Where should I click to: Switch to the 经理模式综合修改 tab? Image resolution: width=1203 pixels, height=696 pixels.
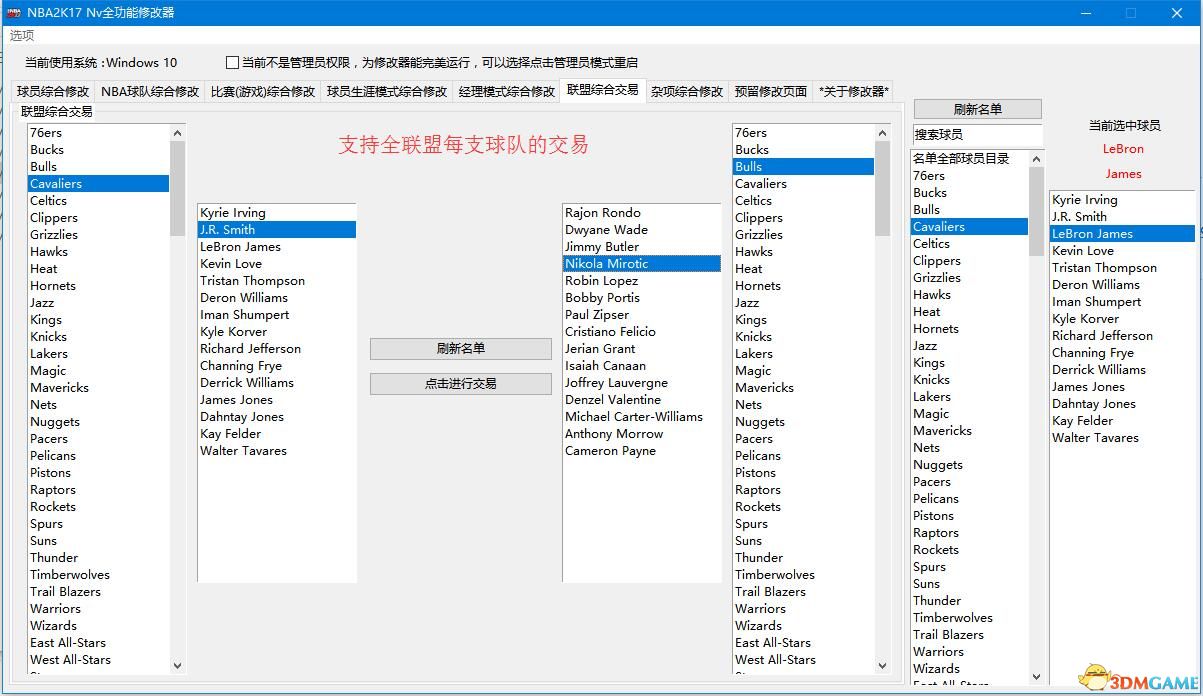click(x=507, y=91)
